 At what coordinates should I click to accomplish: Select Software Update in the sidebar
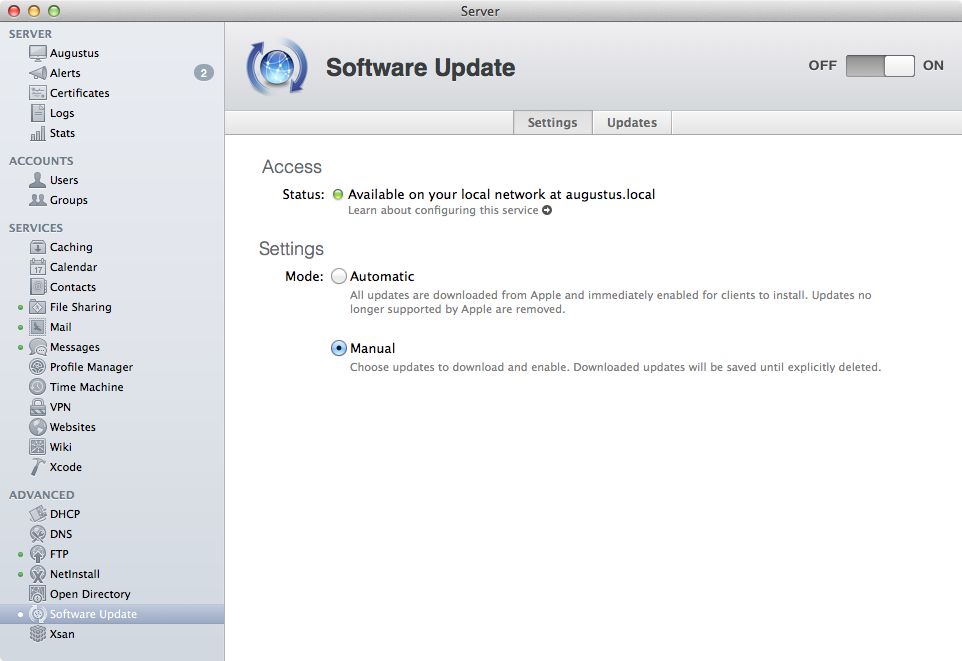112,614
